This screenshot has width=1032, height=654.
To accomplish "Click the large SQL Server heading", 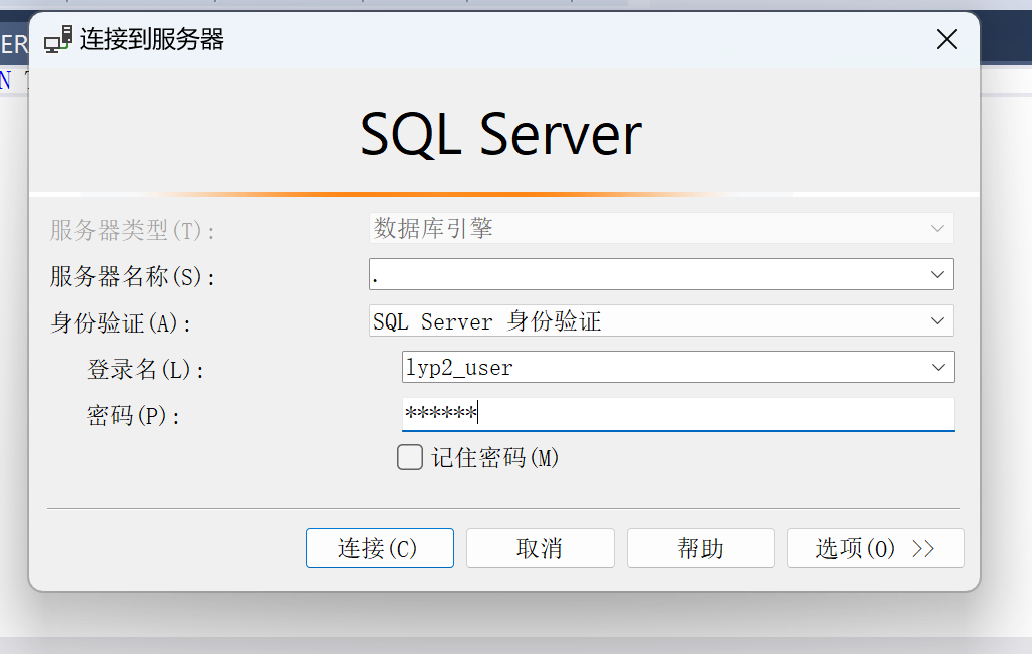I will [501, 135].
